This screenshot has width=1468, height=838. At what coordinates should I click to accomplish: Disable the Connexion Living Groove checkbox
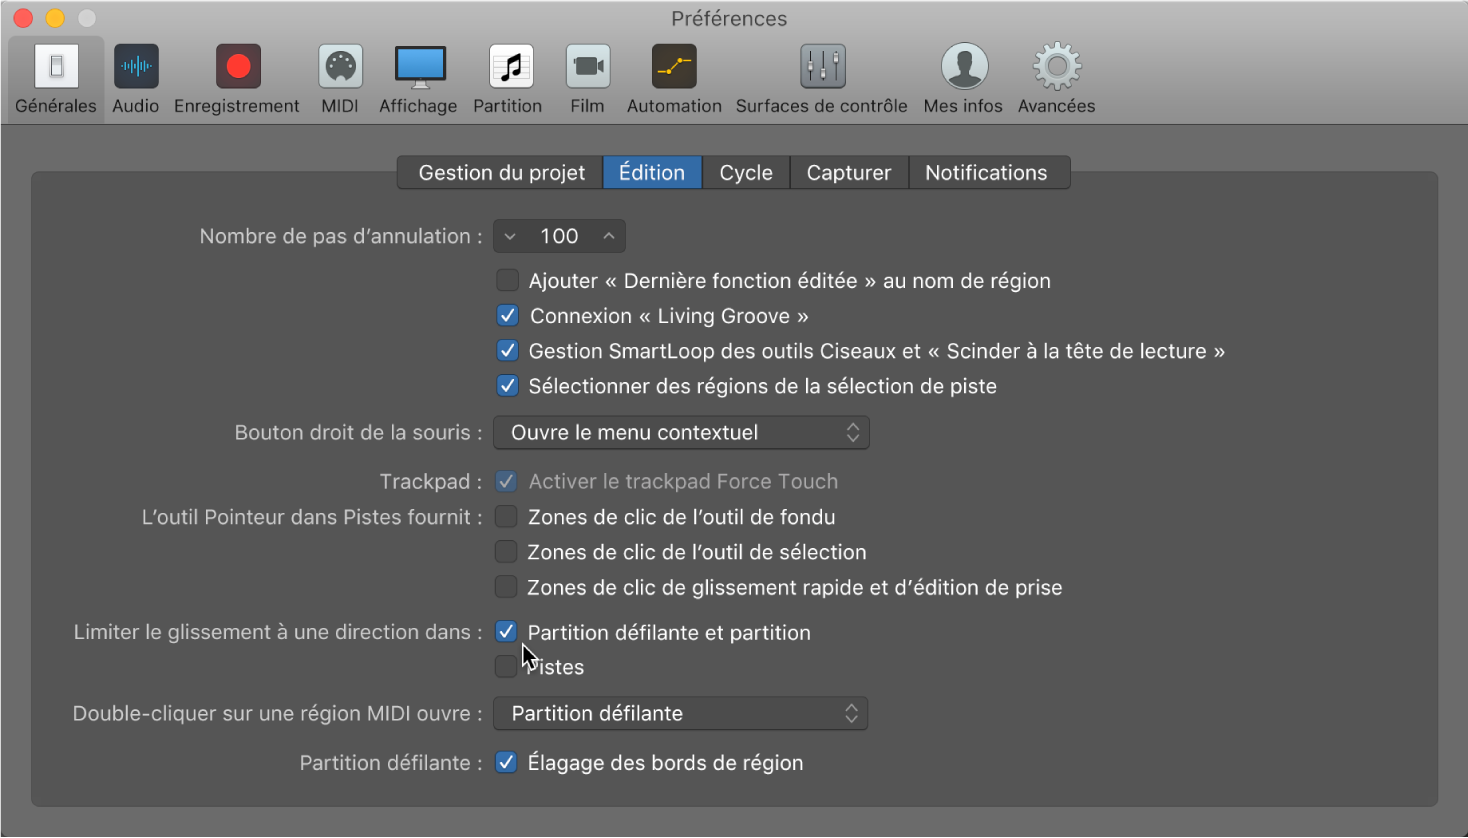(508, 316)
